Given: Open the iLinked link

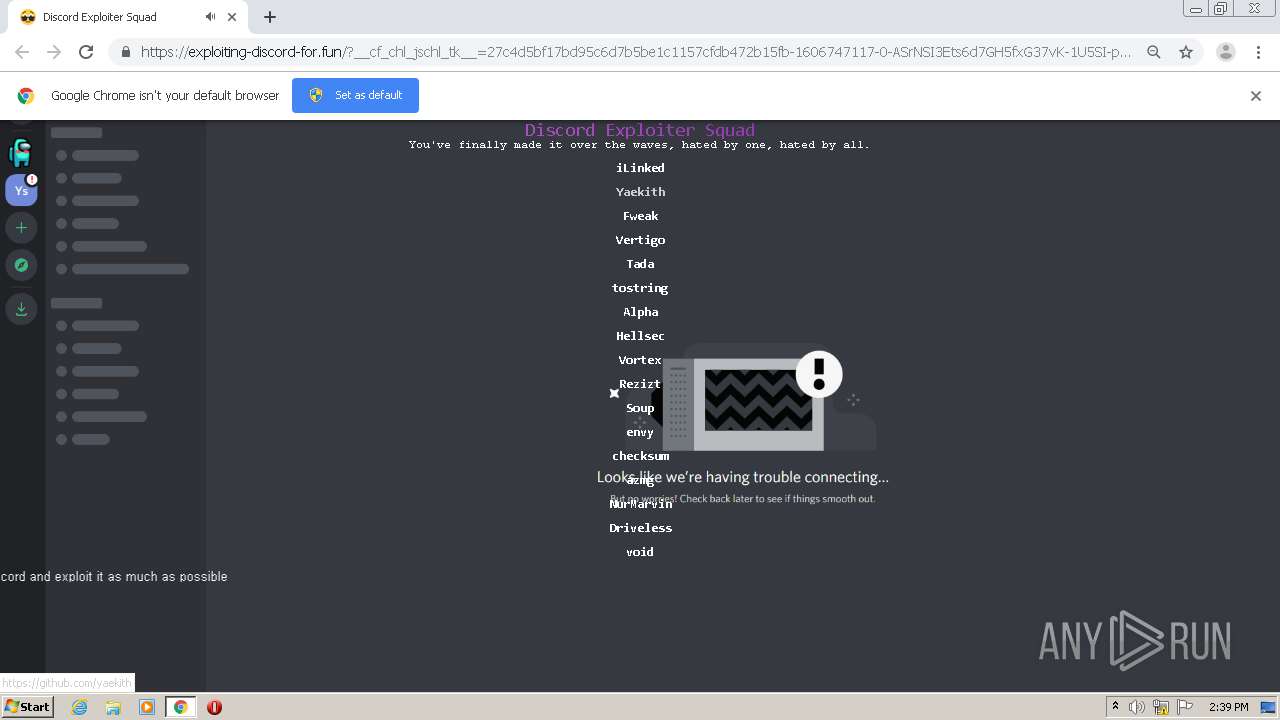Looking at the screenshot, I should click(x=640, y=168).
